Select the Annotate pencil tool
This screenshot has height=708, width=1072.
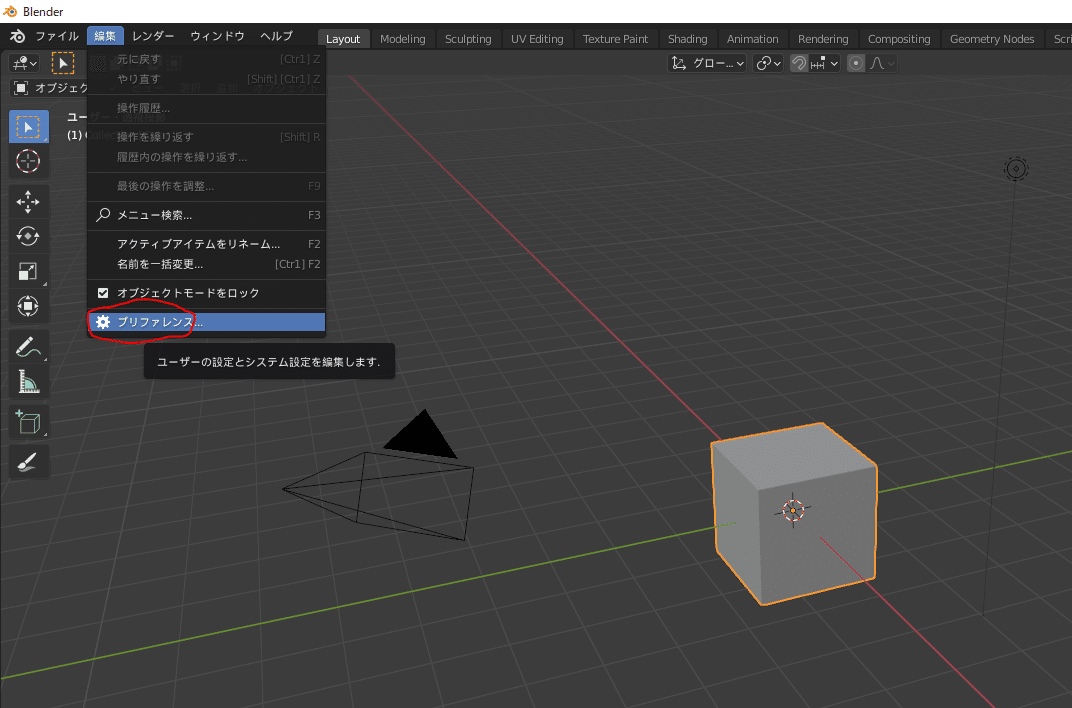[x=28, y=346]
